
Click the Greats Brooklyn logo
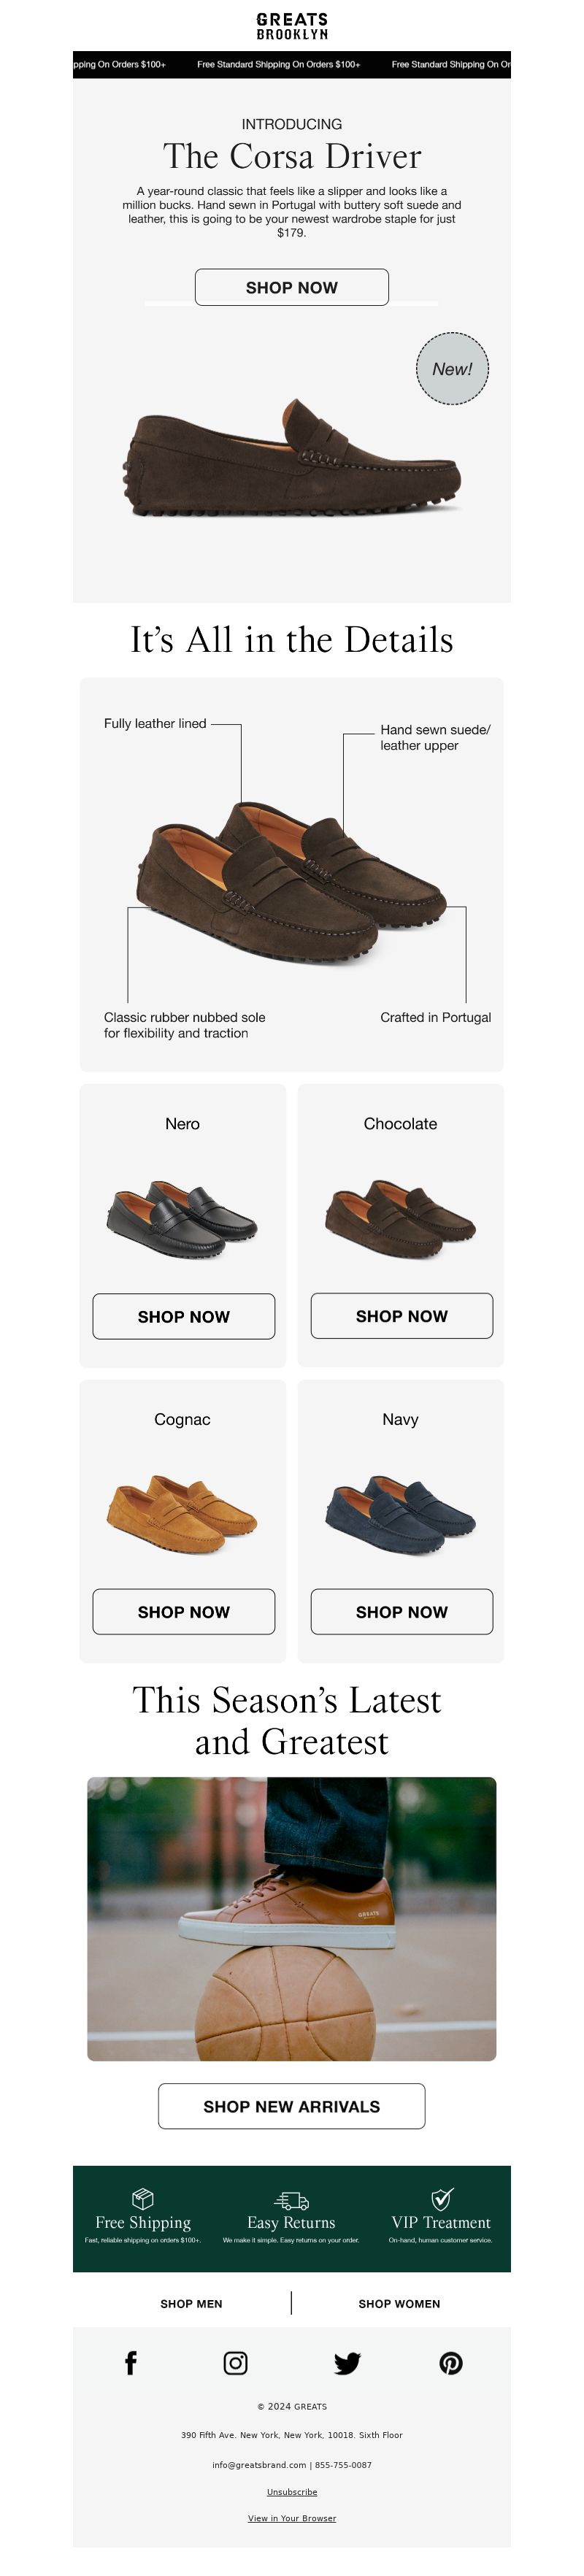point(292,26)
